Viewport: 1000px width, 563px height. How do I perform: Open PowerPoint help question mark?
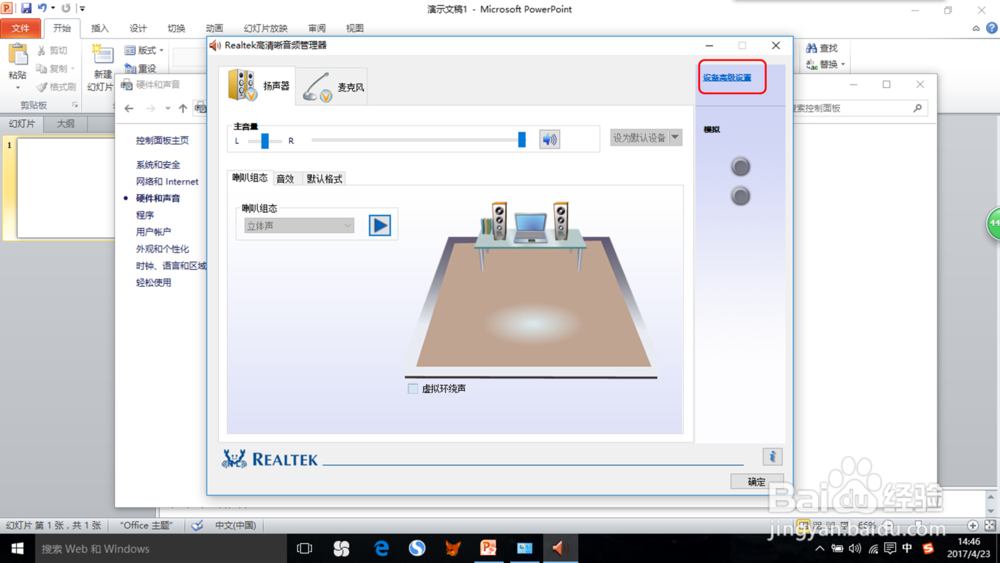[x=992, y=28]
